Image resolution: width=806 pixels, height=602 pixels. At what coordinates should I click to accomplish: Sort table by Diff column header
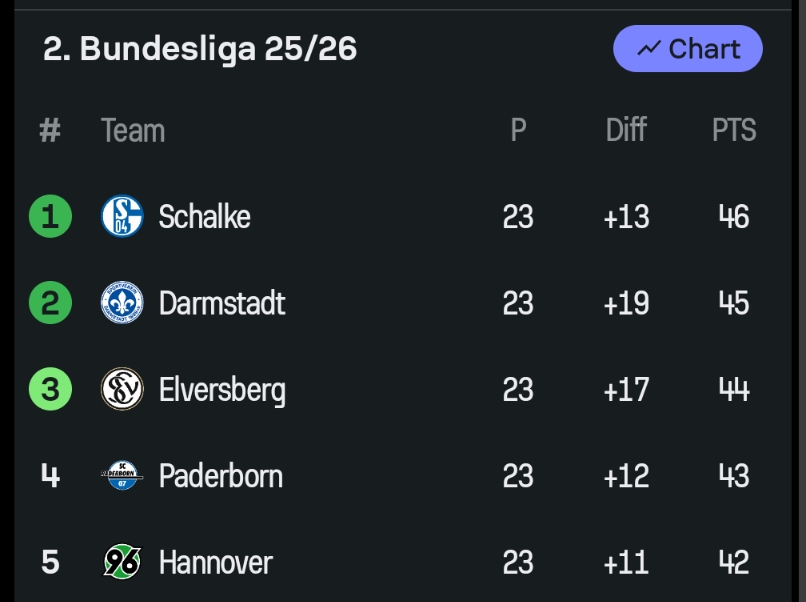click(626, 130)
